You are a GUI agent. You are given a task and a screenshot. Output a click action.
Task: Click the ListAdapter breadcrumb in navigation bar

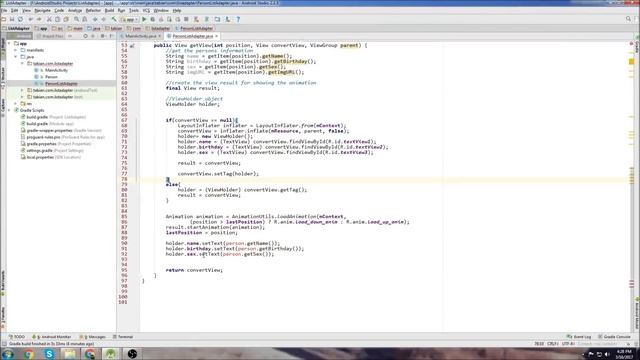(x=16, y=29)
